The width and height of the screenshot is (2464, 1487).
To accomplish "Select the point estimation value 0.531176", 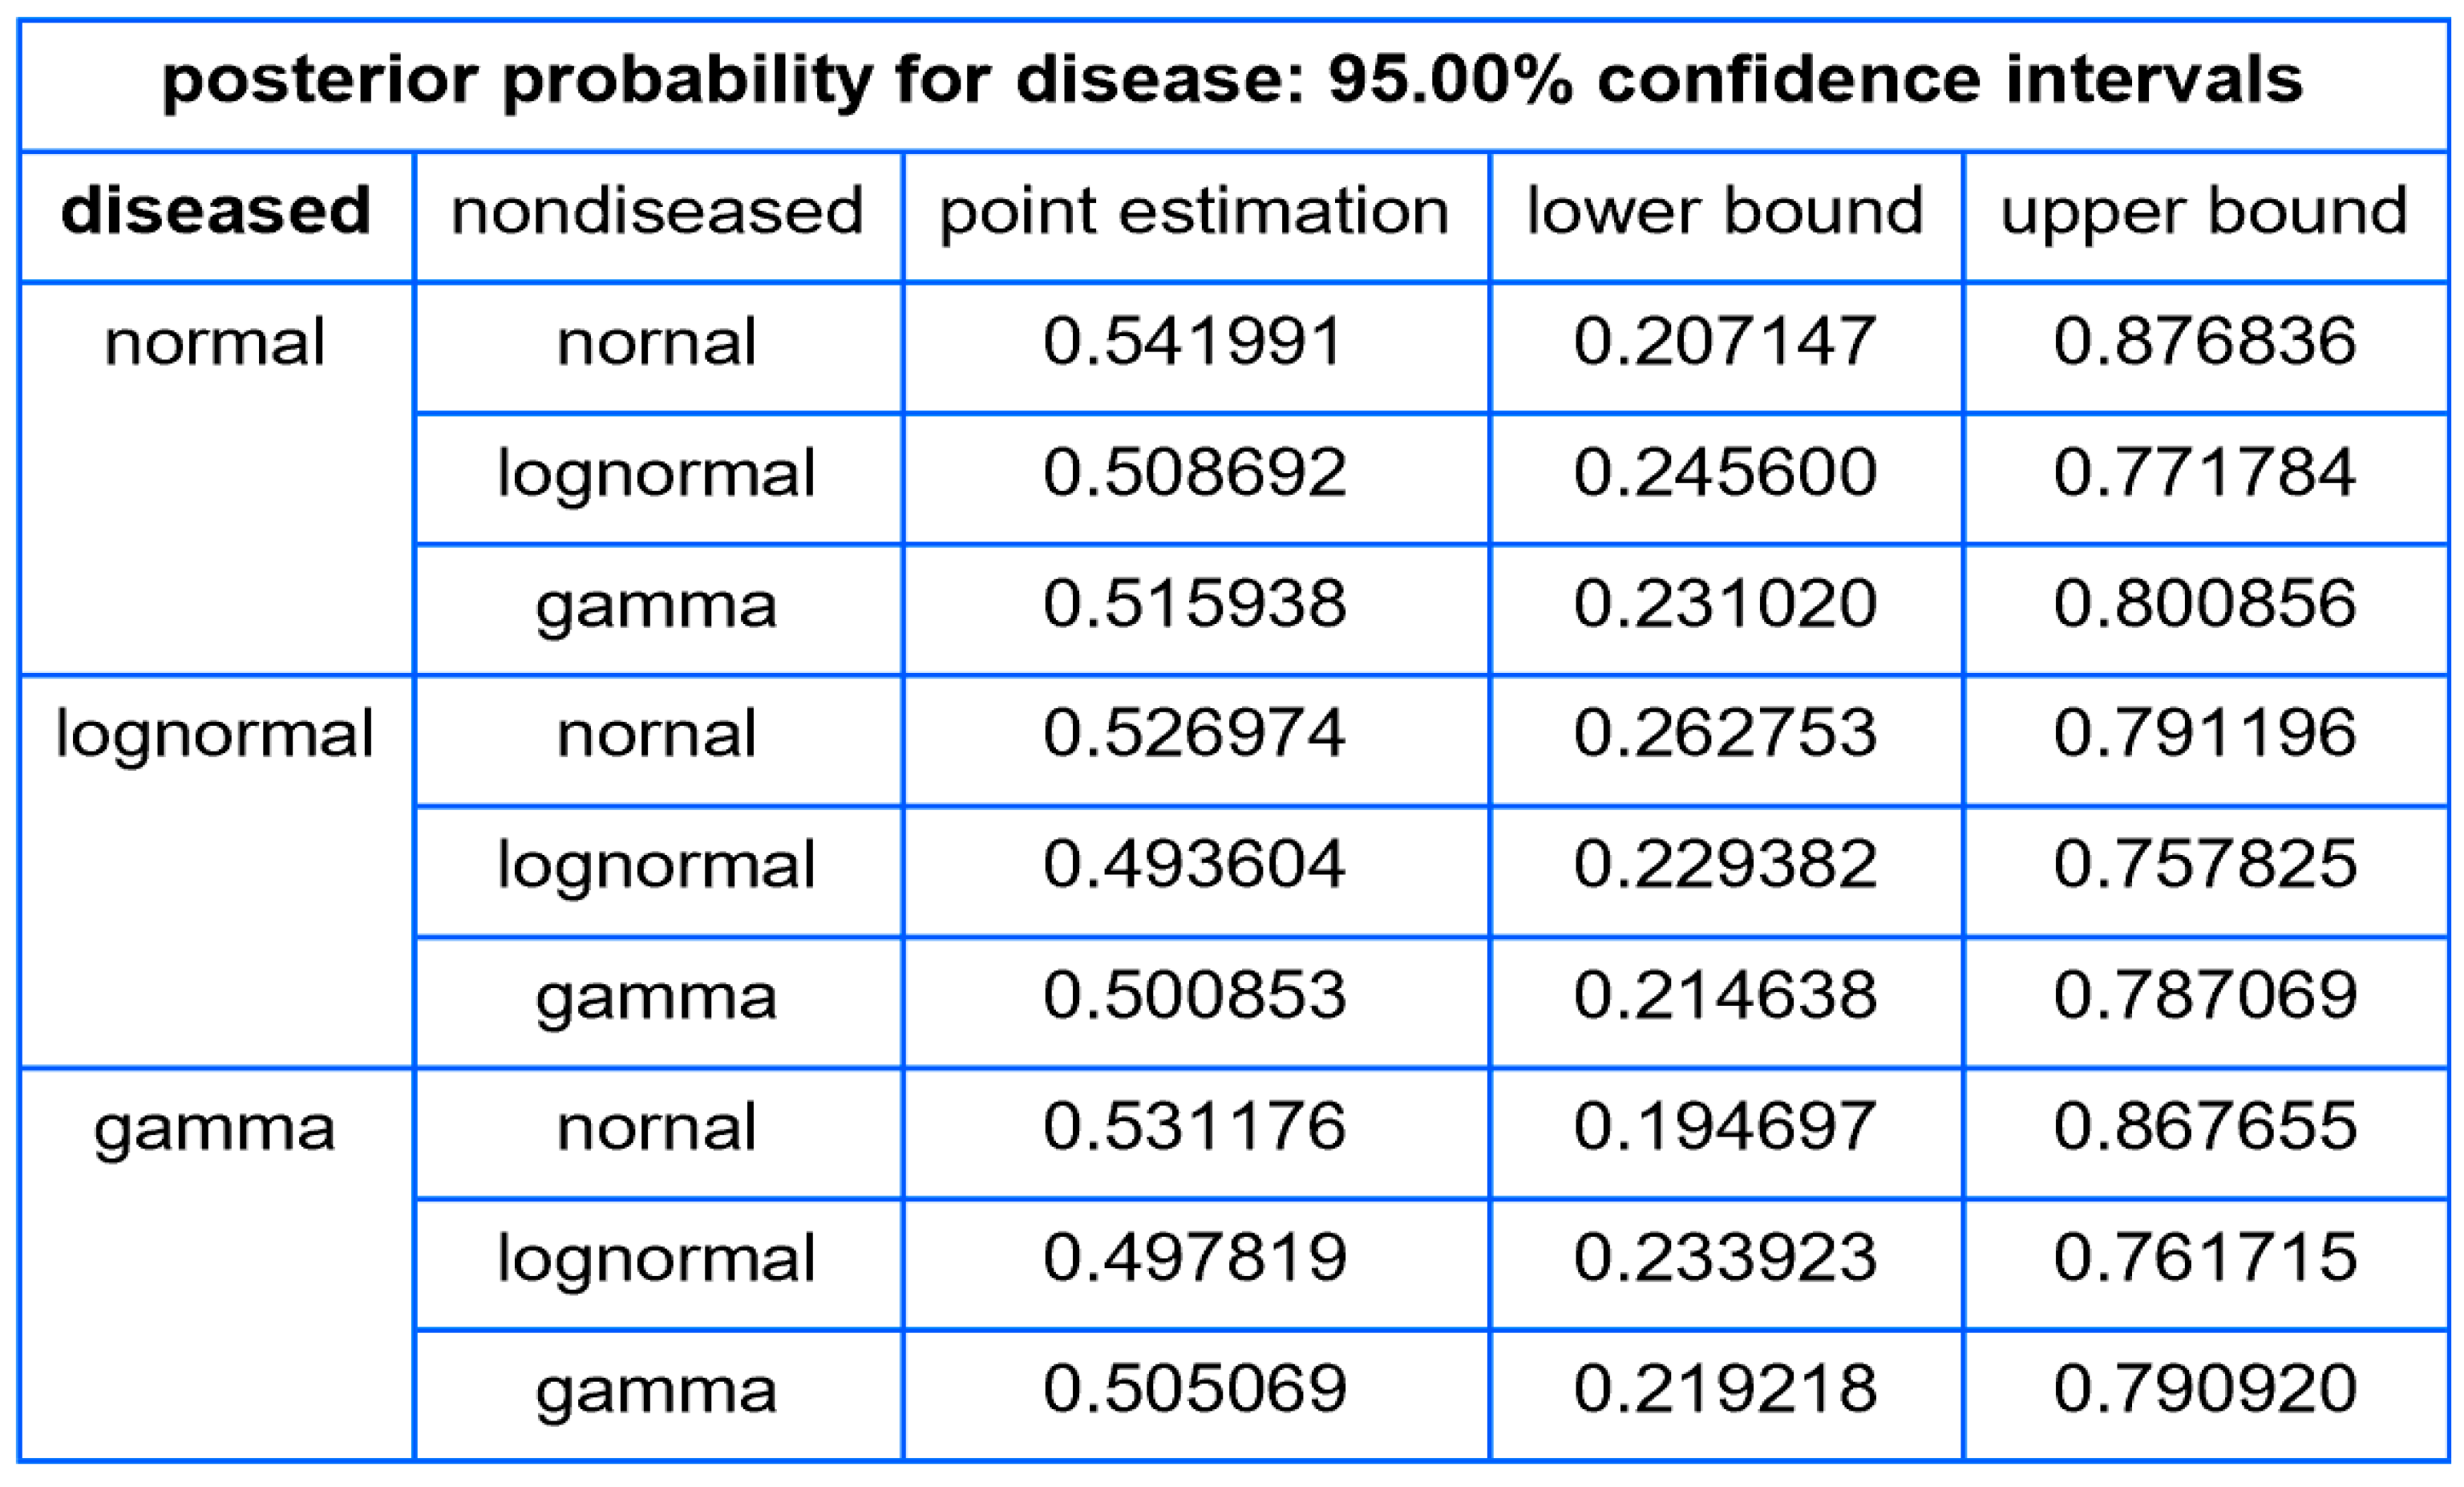I will [1194, 1126].
